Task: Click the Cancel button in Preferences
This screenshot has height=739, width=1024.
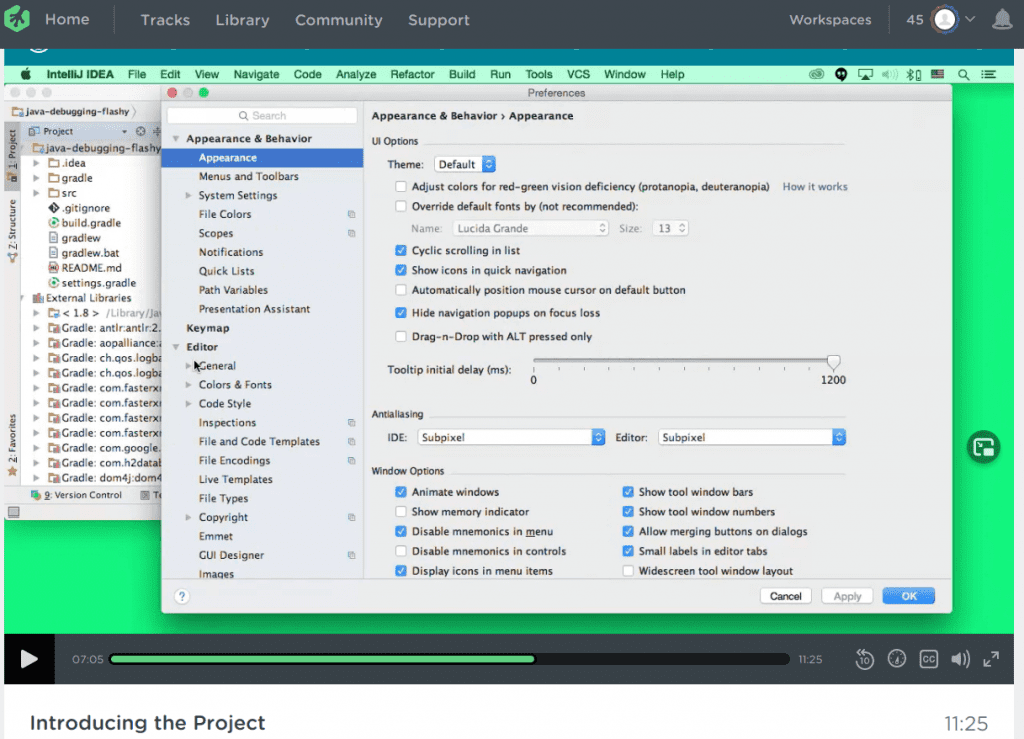Action: click(786, 596)
